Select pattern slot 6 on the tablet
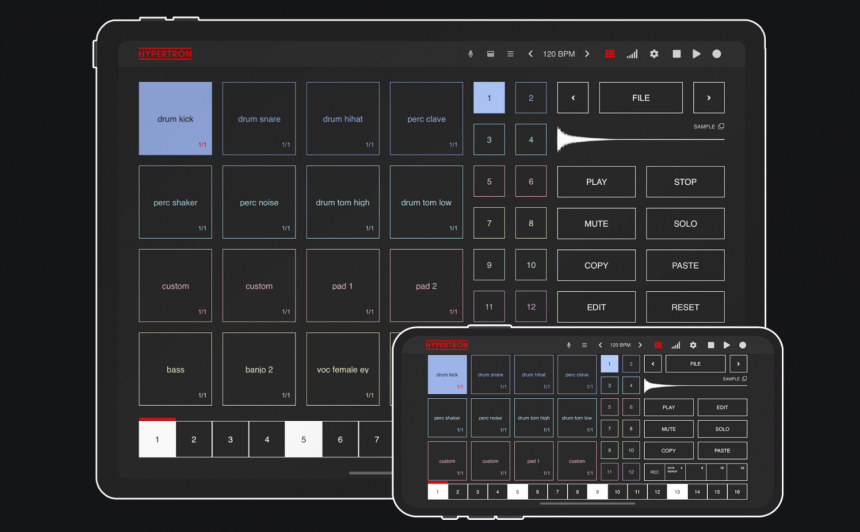The image size is (860, 532). click(531, 181)
